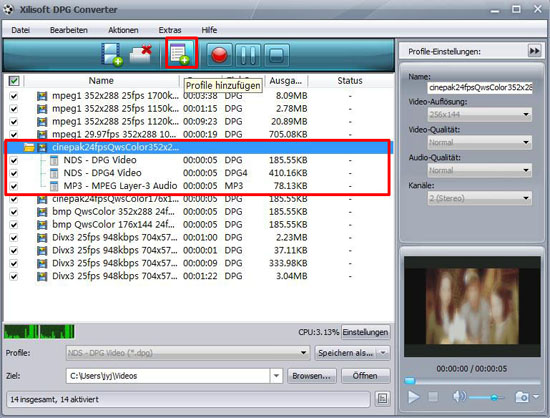The width and height of the screenshot is (550, 418).
Task: Click the Browsen button
Action: tap(311, 376)
